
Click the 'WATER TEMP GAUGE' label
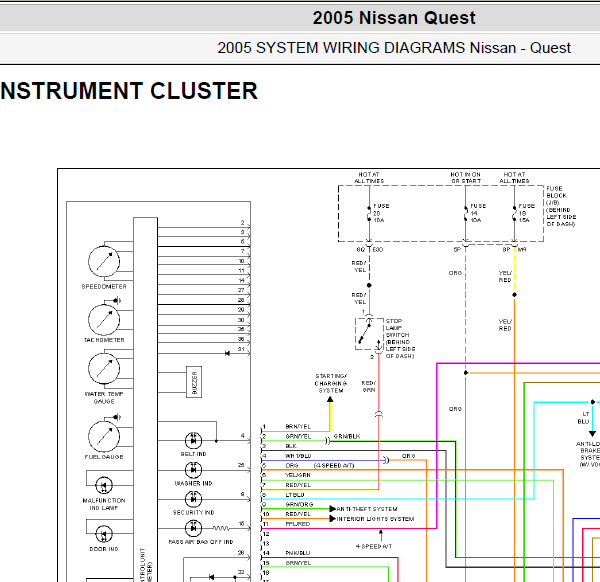point(104,398)
